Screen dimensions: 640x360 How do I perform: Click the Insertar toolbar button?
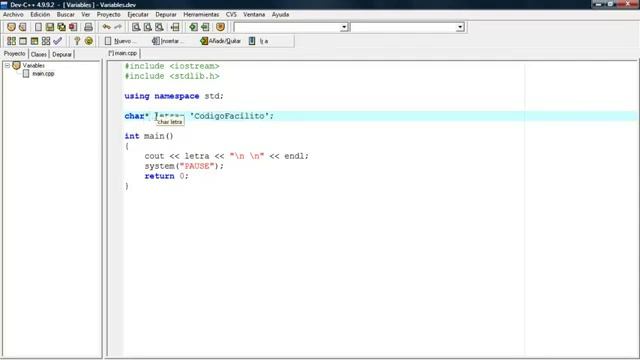tap(168, 41)
